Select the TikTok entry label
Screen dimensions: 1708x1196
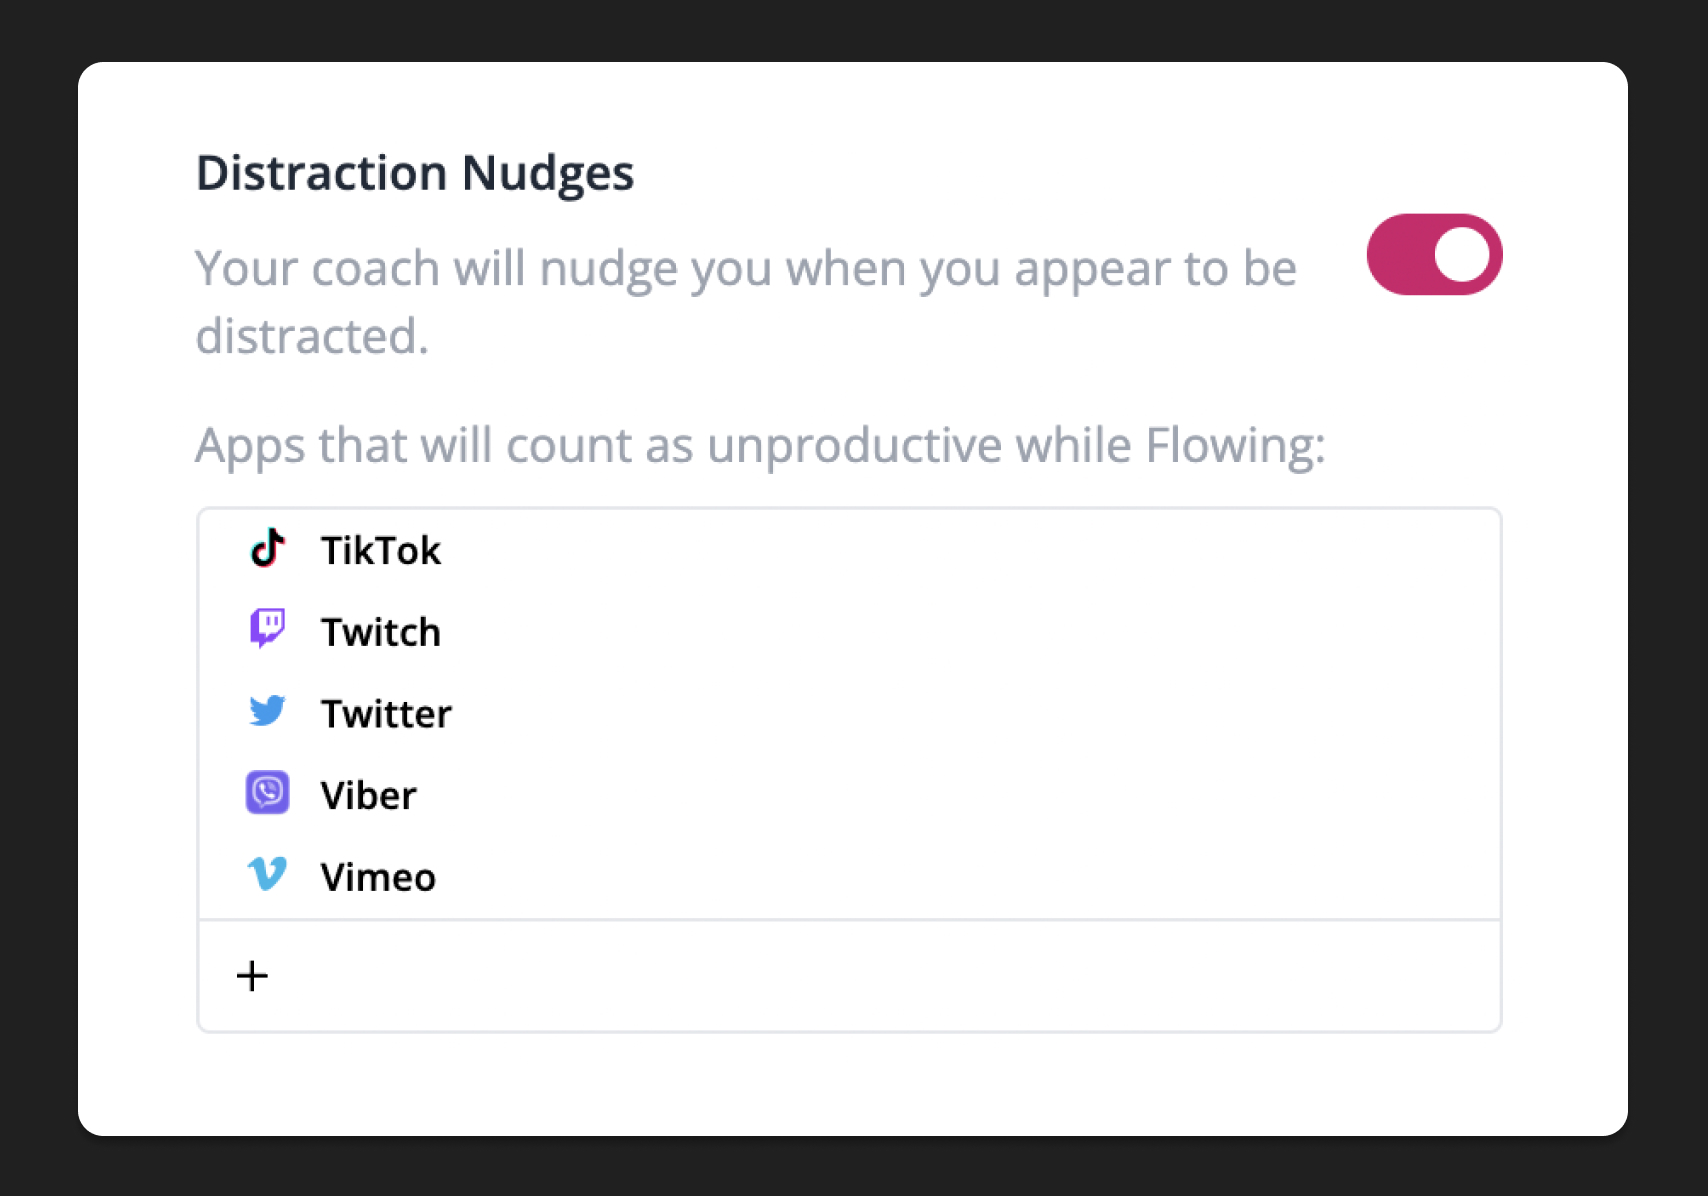click(380, 551)
